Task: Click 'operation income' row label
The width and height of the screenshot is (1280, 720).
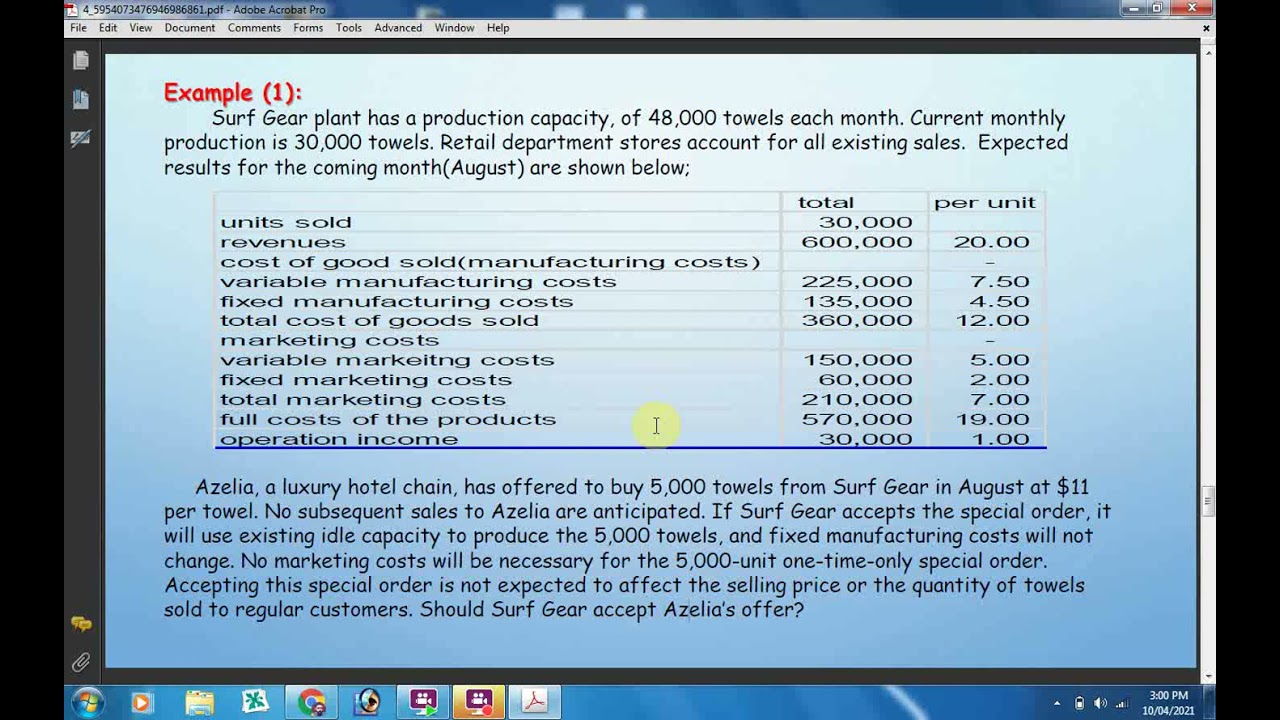Action: [339, 439]
